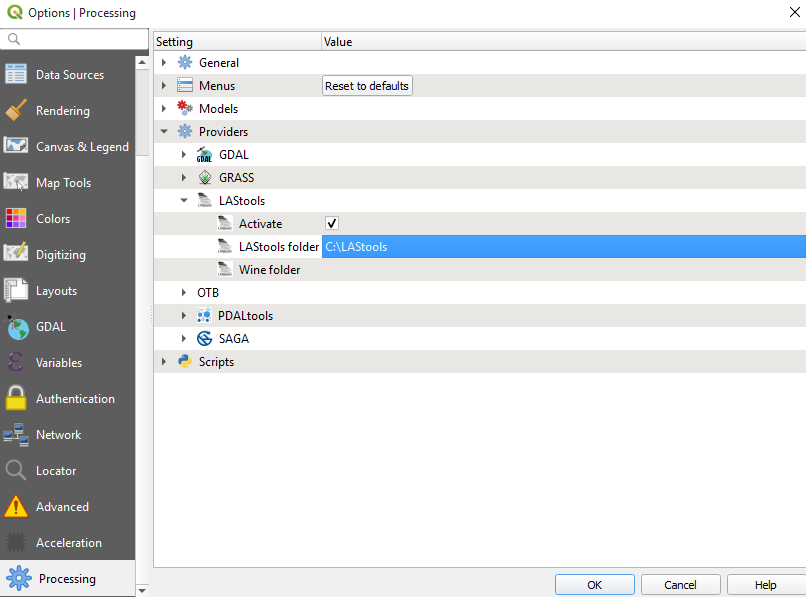Screen dimensions: 806x597
Task: Uncheck the LAStools Activate checkbox
Action: click(x=331, y=223)
